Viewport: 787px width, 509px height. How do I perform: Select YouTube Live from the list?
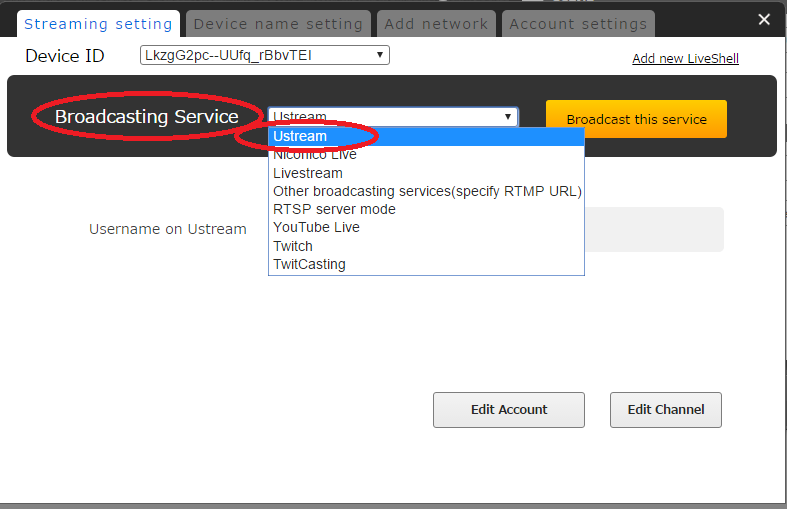(426, 227)
